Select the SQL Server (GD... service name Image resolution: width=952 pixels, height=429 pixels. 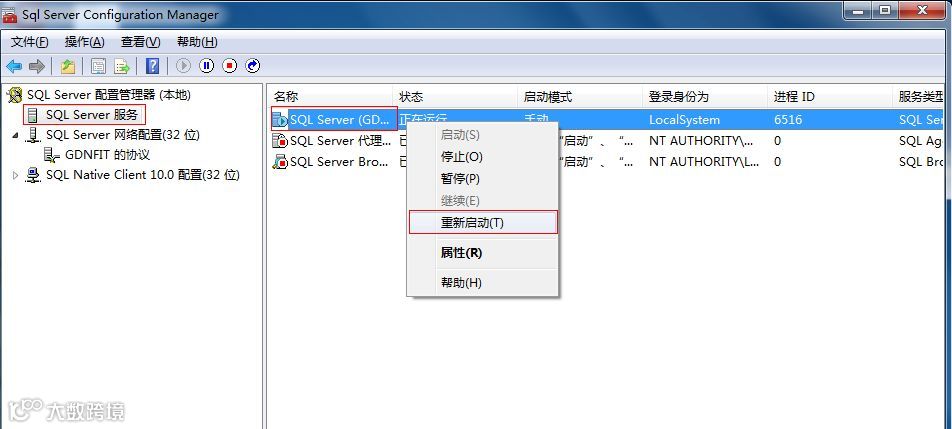pos(339,120)
